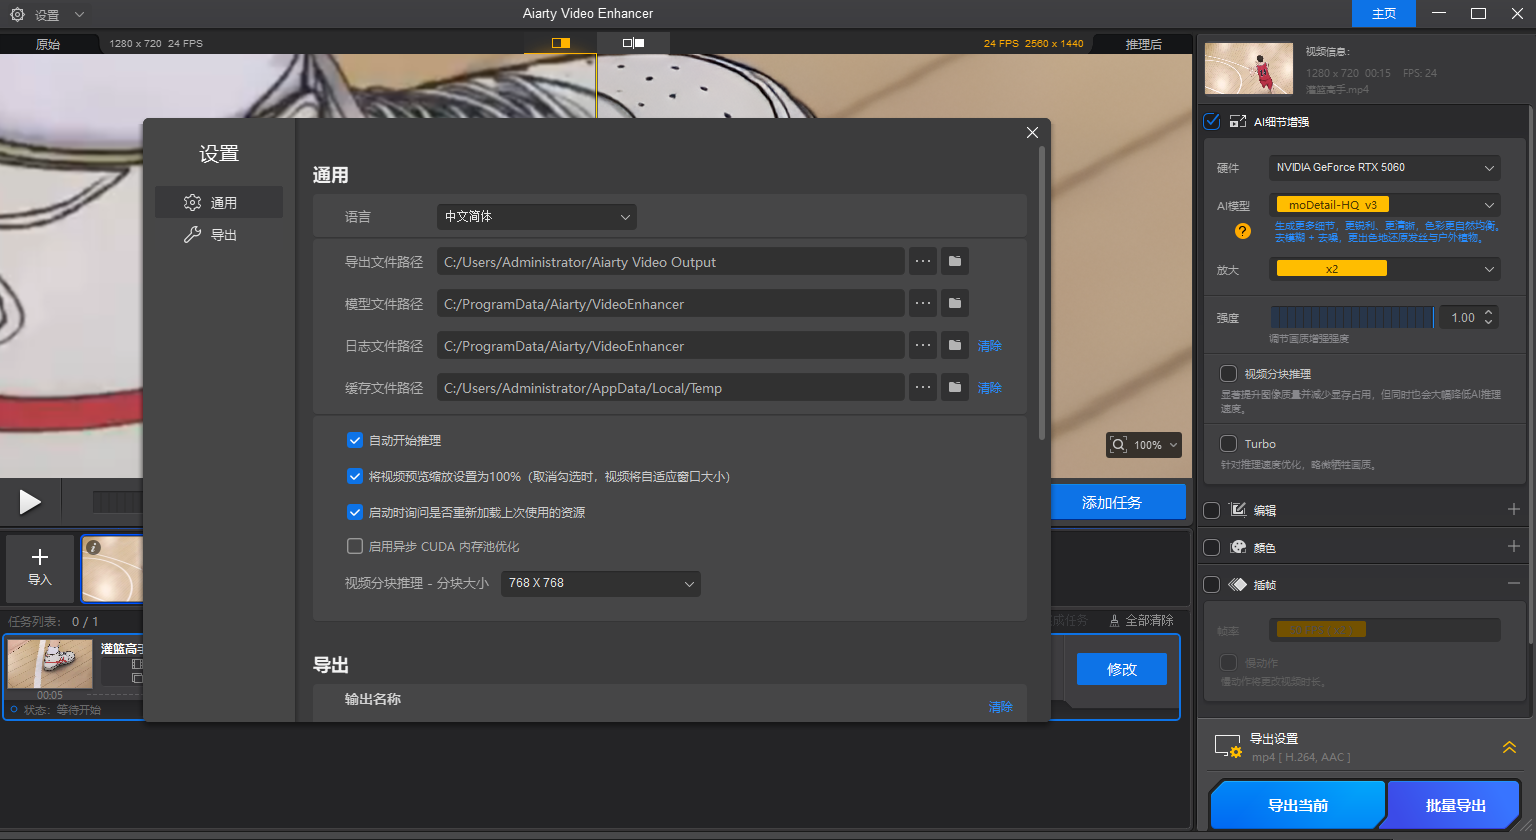Open the 768 X 768 block size dropdown
The height and width of the screenshot is (840, 1536).
click(600, 583)
